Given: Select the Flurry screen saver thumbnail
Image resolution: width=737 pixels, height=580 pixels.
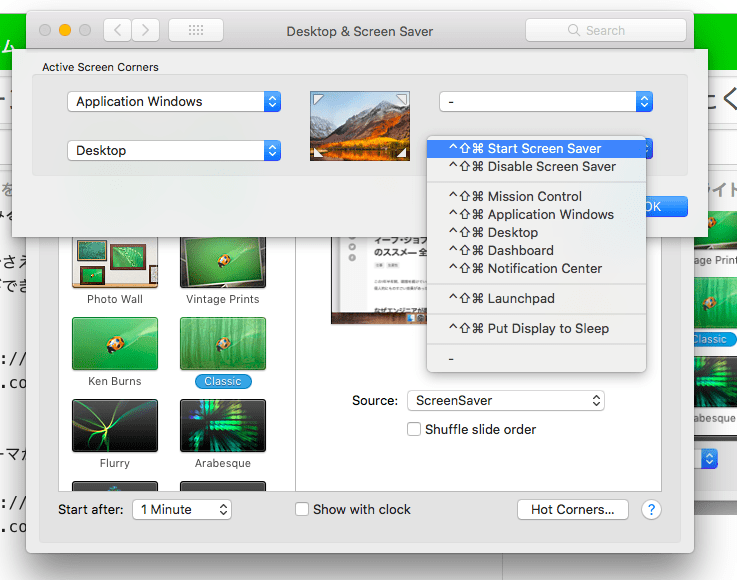Looking at the screenshot, I should (x=115, y=426).
